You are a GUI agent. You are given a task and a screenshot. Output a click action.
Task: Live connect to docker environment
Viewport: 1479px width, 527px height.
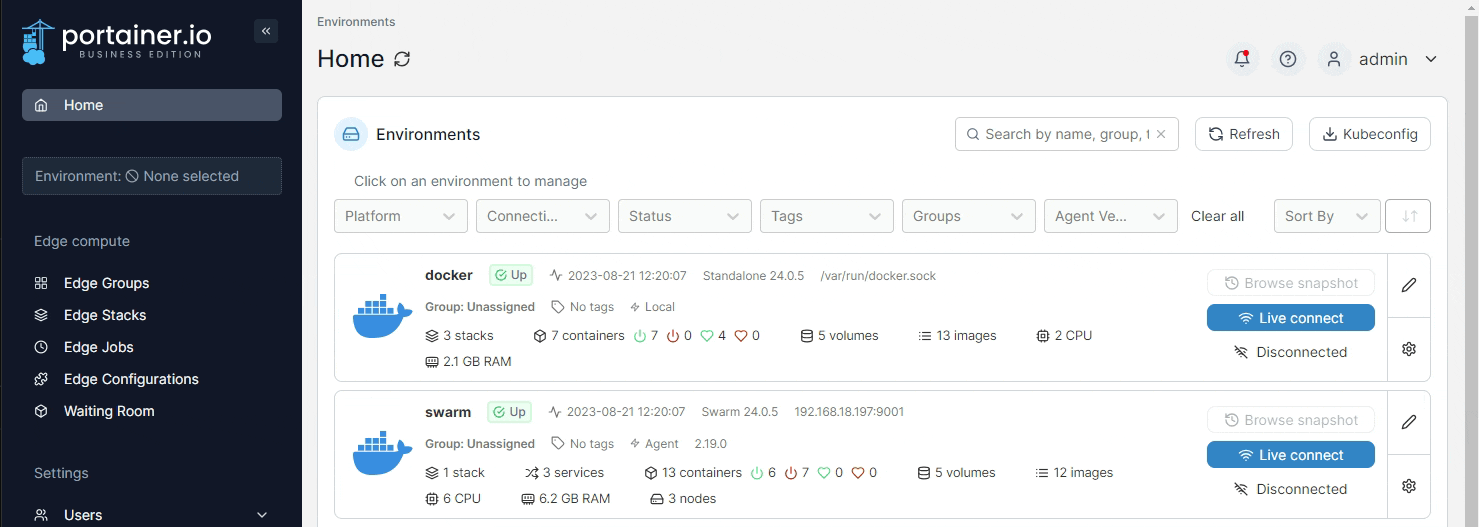point(1291,318)
